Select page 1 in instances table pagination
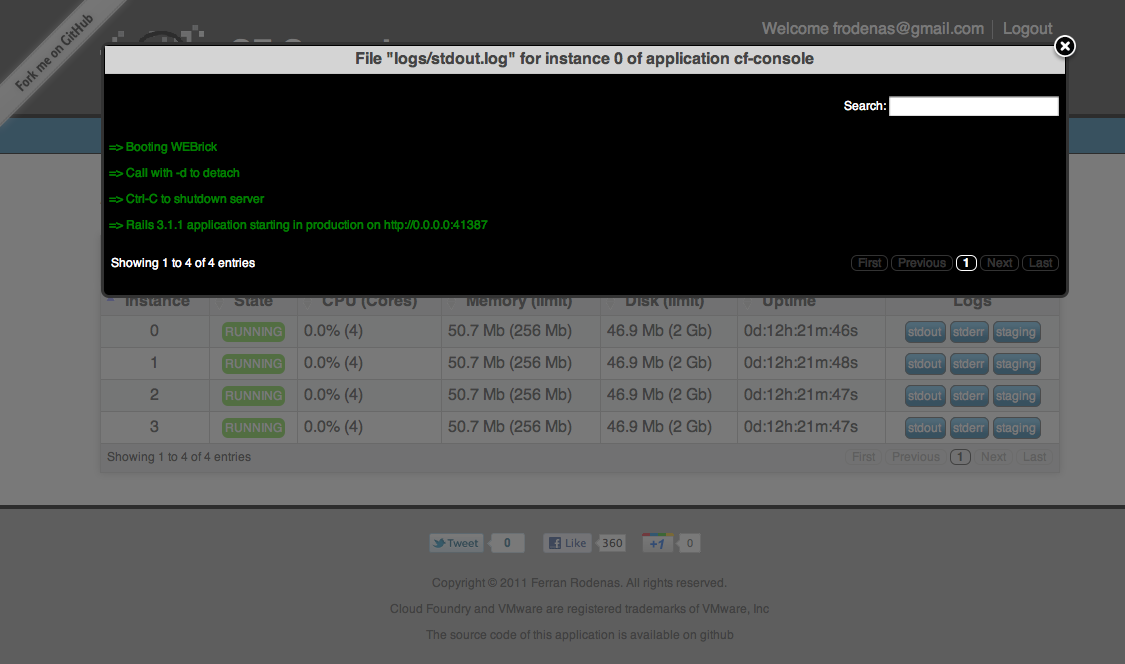Image resolution: width=1125 pixels, height=664 pixels. click(x=960, y=457)
